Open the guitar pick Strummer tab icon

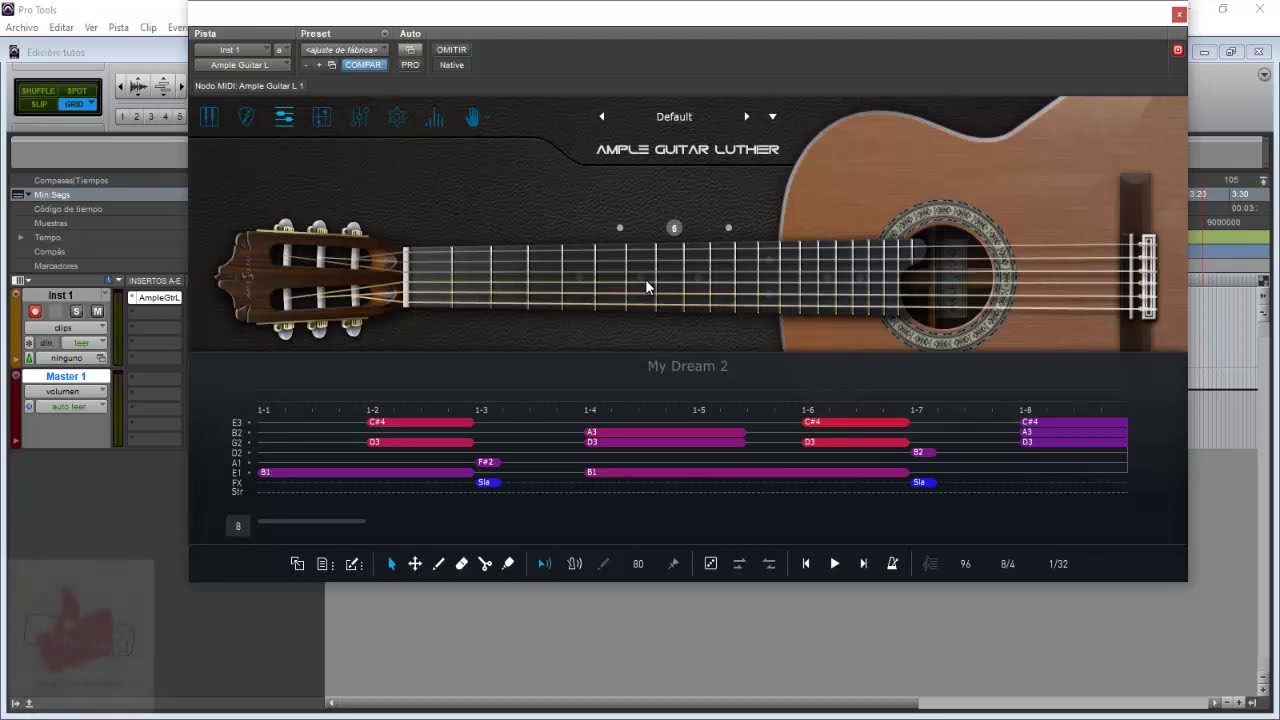[246, 117]
